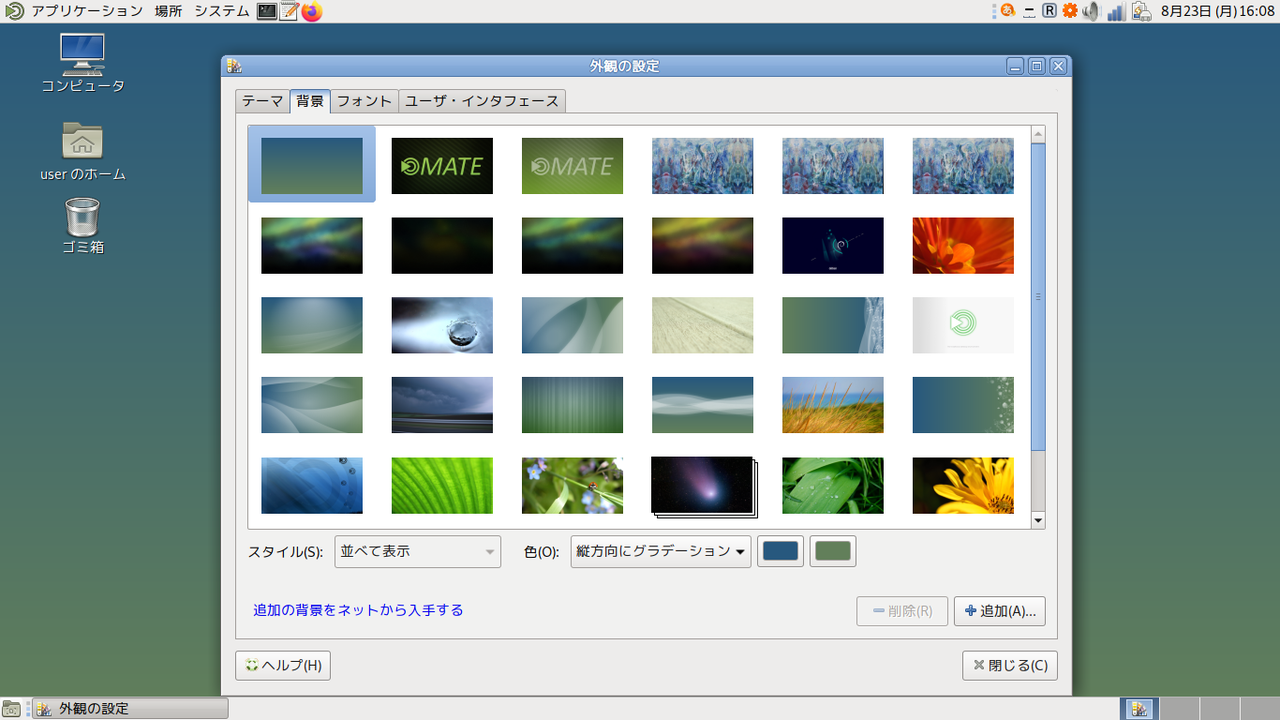
Task: Open the システム menu
Action: coord(222,11)
